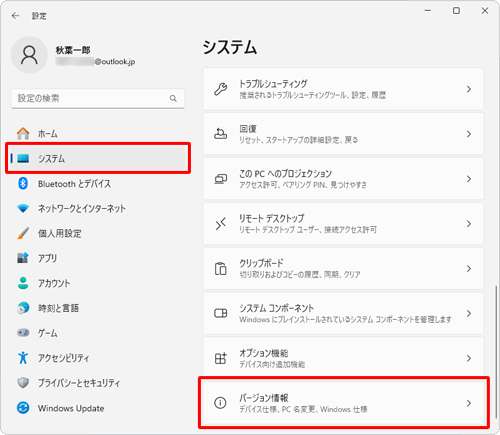Open トラブルシューティング settings title
500x435 pixels.
click(273, 84)
